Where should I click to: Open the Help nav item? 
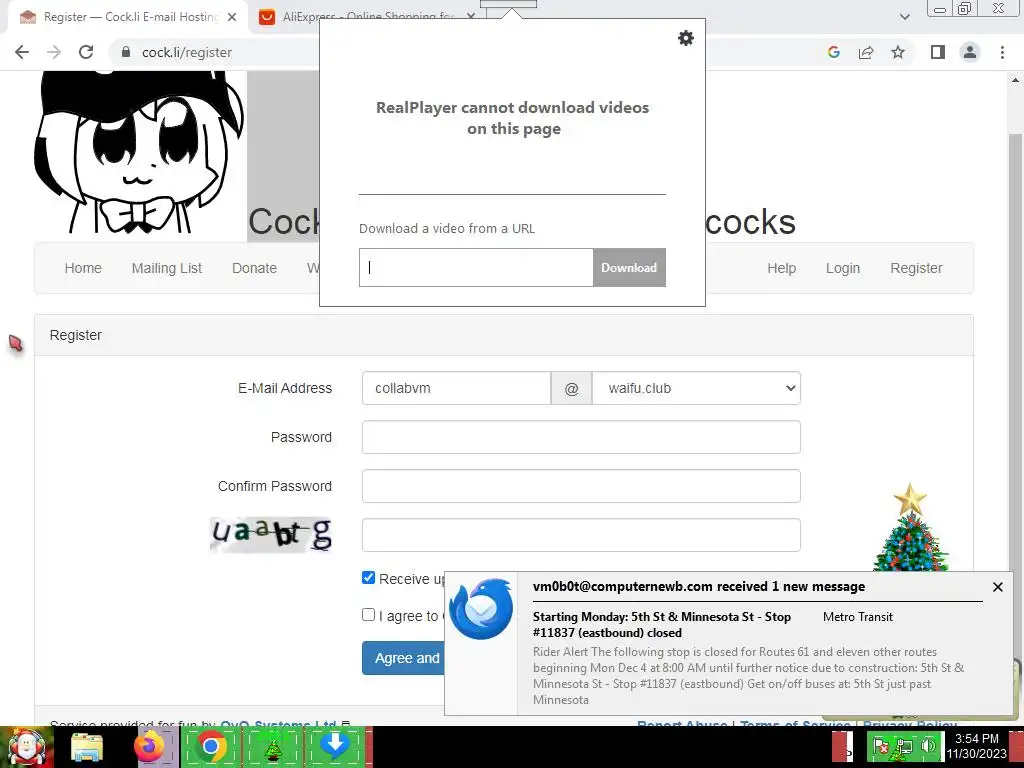tap(781, 268)
